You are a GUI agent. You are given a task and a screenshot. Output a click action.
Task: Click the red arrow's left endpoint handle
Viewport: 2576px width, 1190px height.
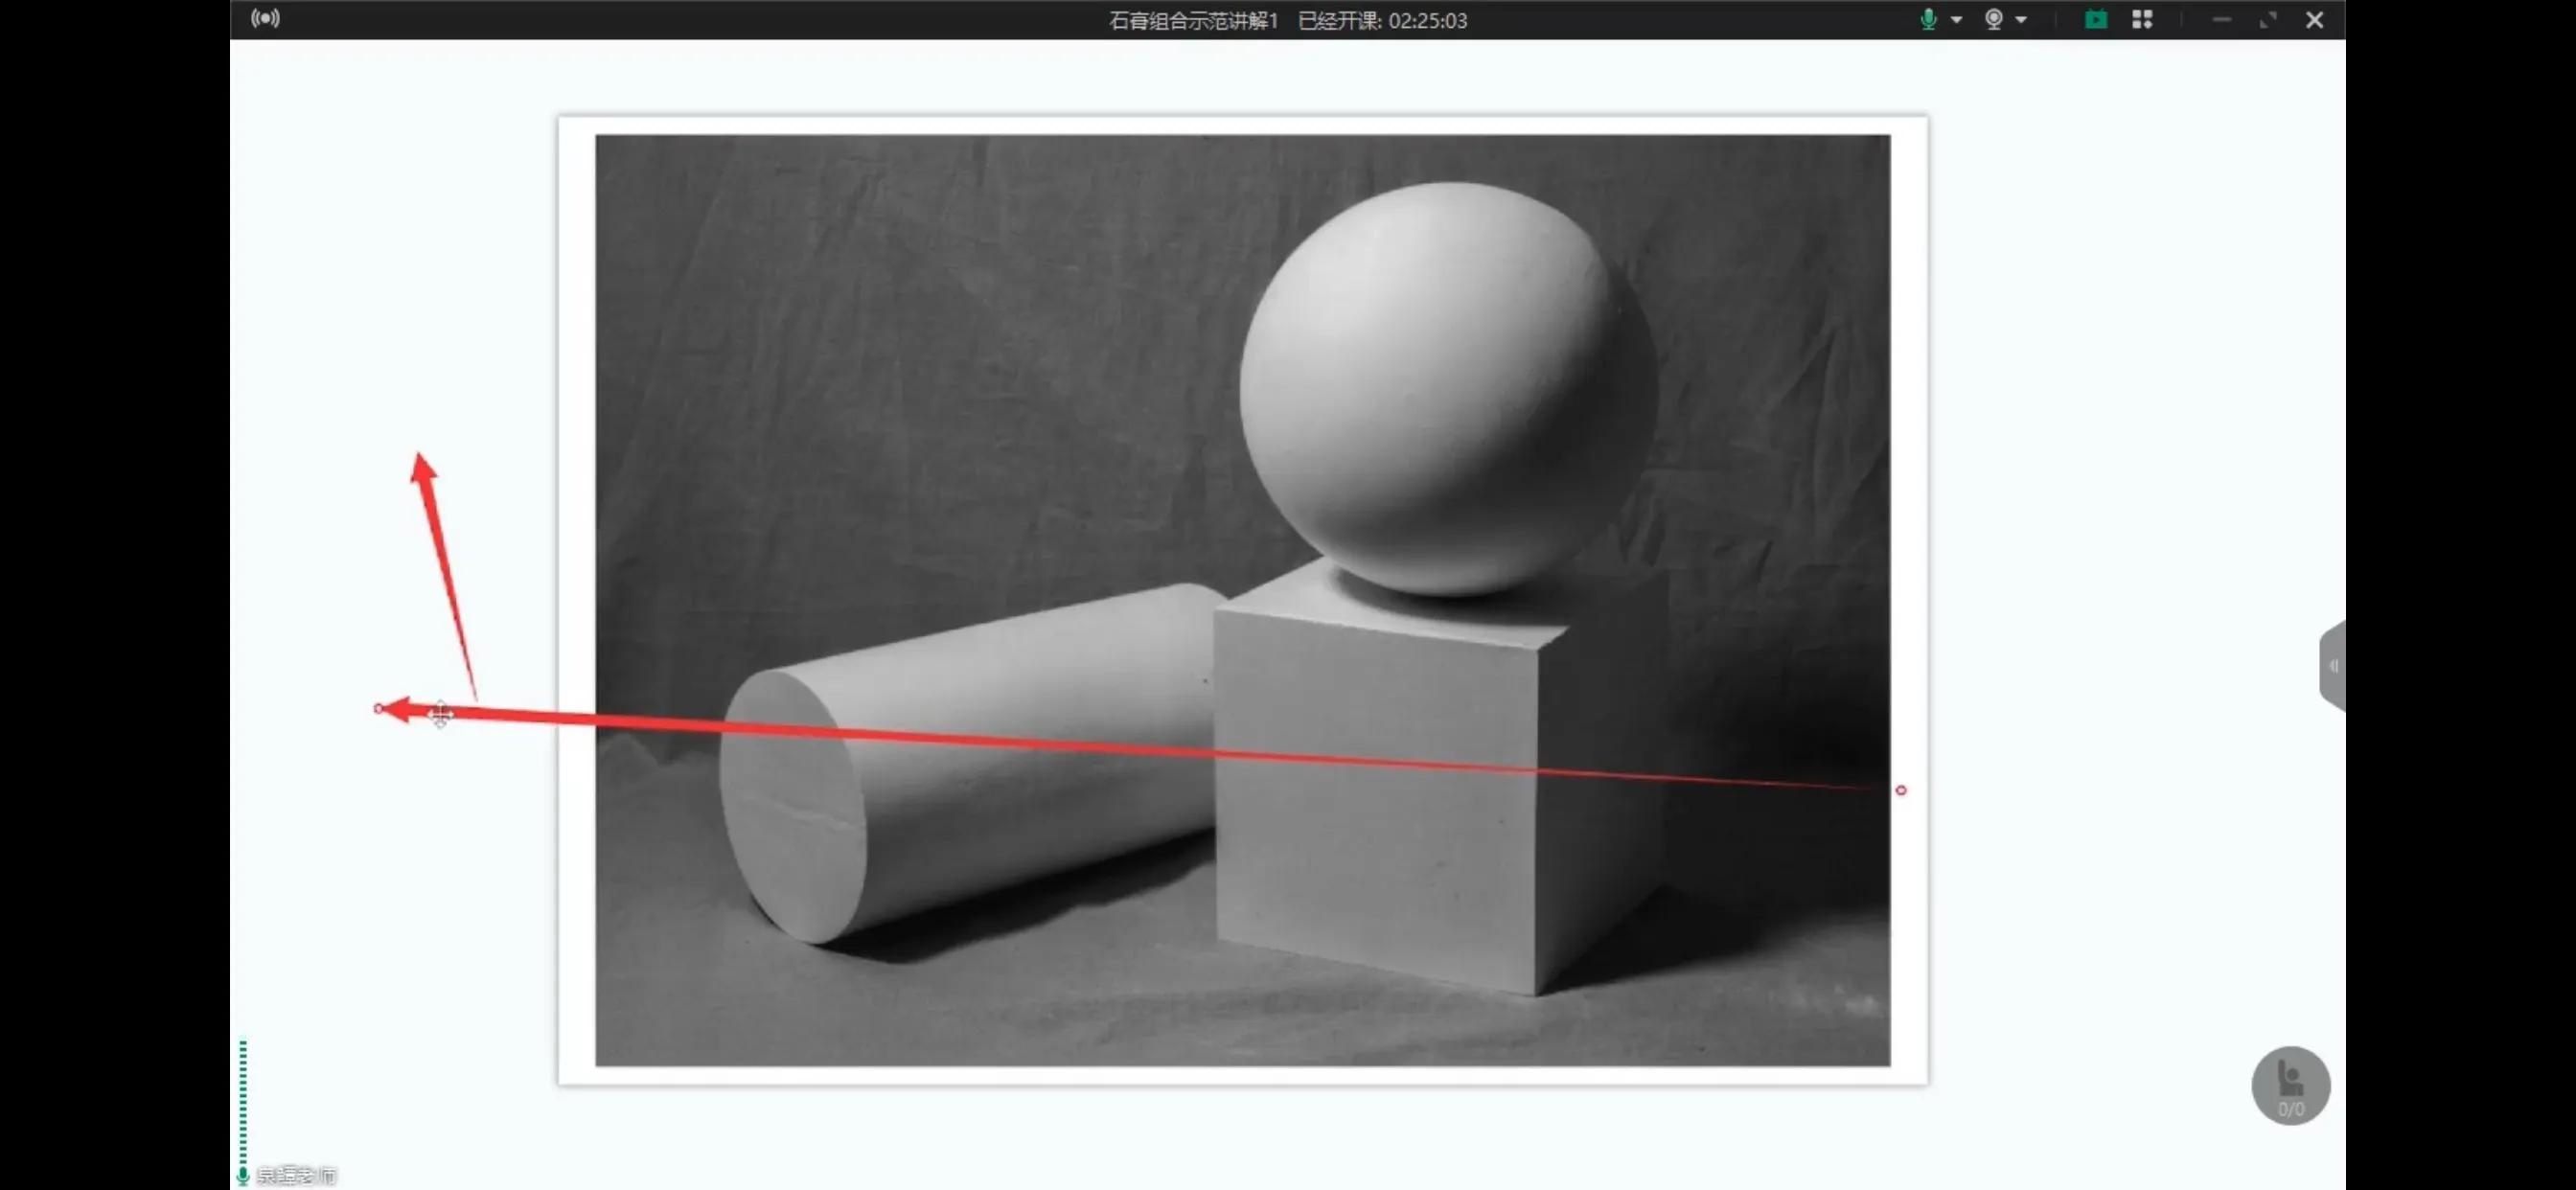(x=378, y=709)
